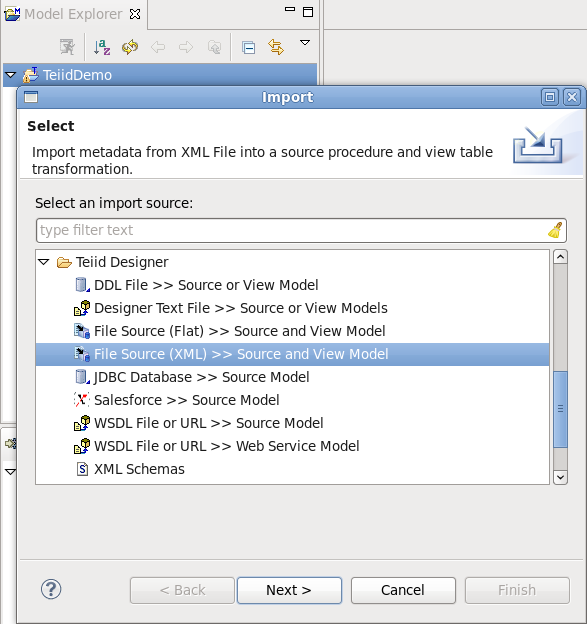The image size is (587, 624).
Task: Collapse the Teiid Designer folder
Action: [43, 262]
